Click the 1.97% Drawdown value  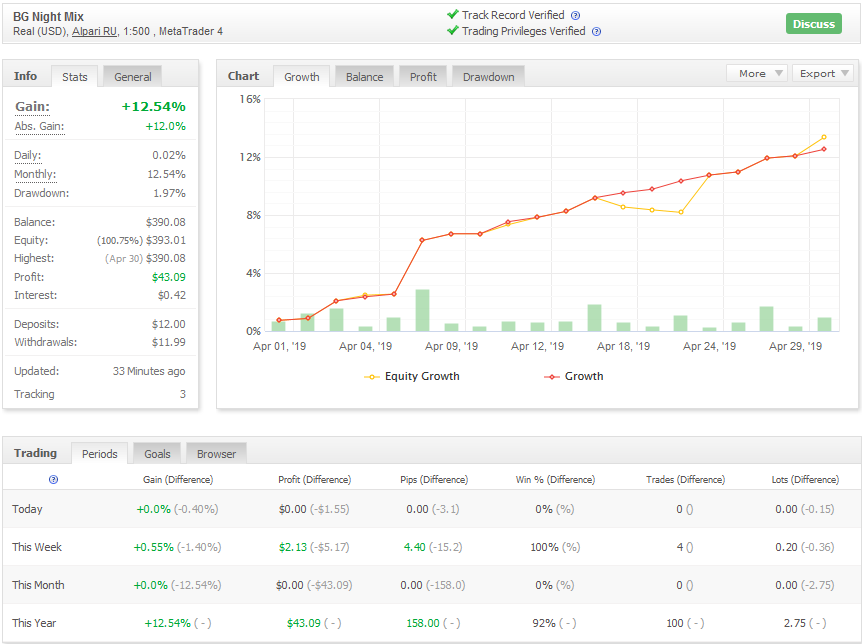(x=169, y=194)
